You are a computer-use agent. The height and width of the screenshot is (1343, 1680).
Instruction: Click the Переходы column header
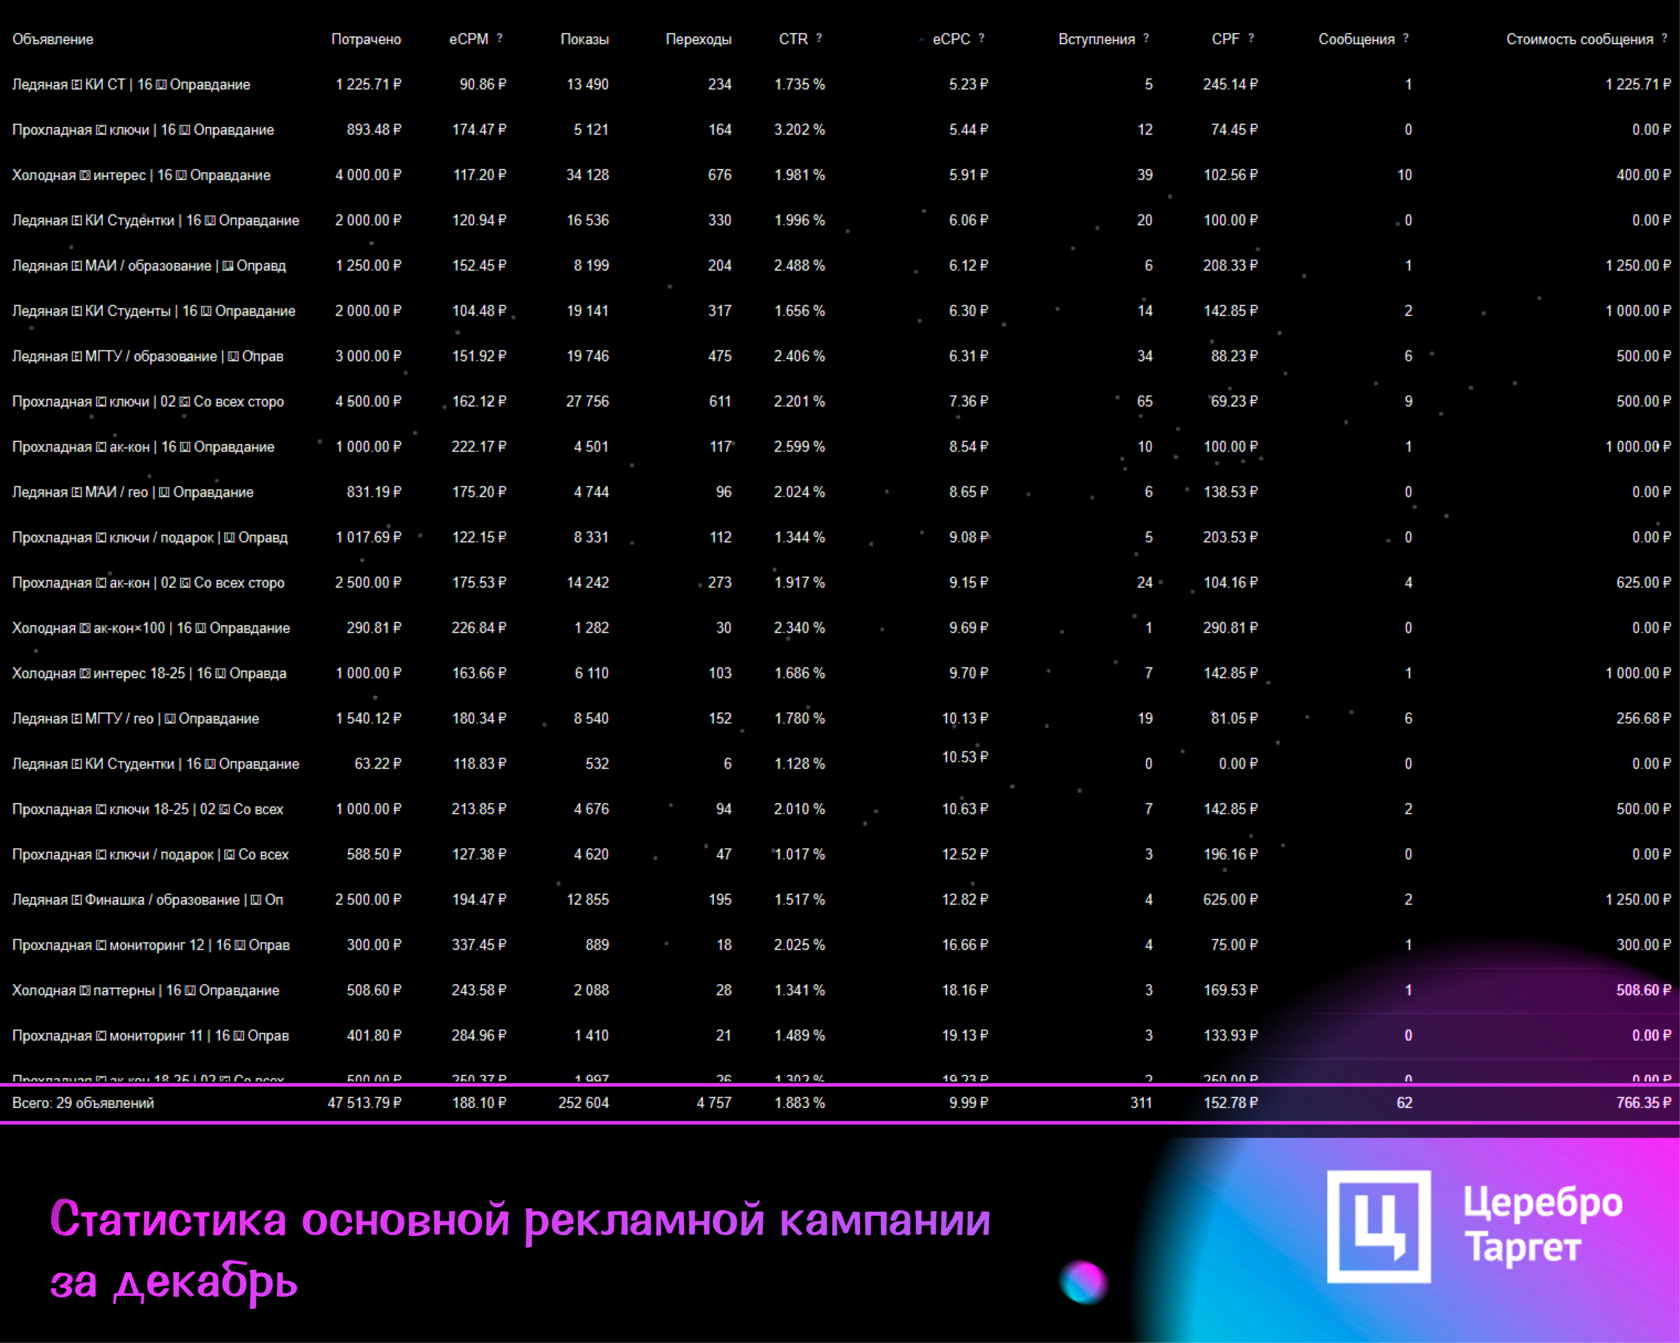(x=698, y=39)
